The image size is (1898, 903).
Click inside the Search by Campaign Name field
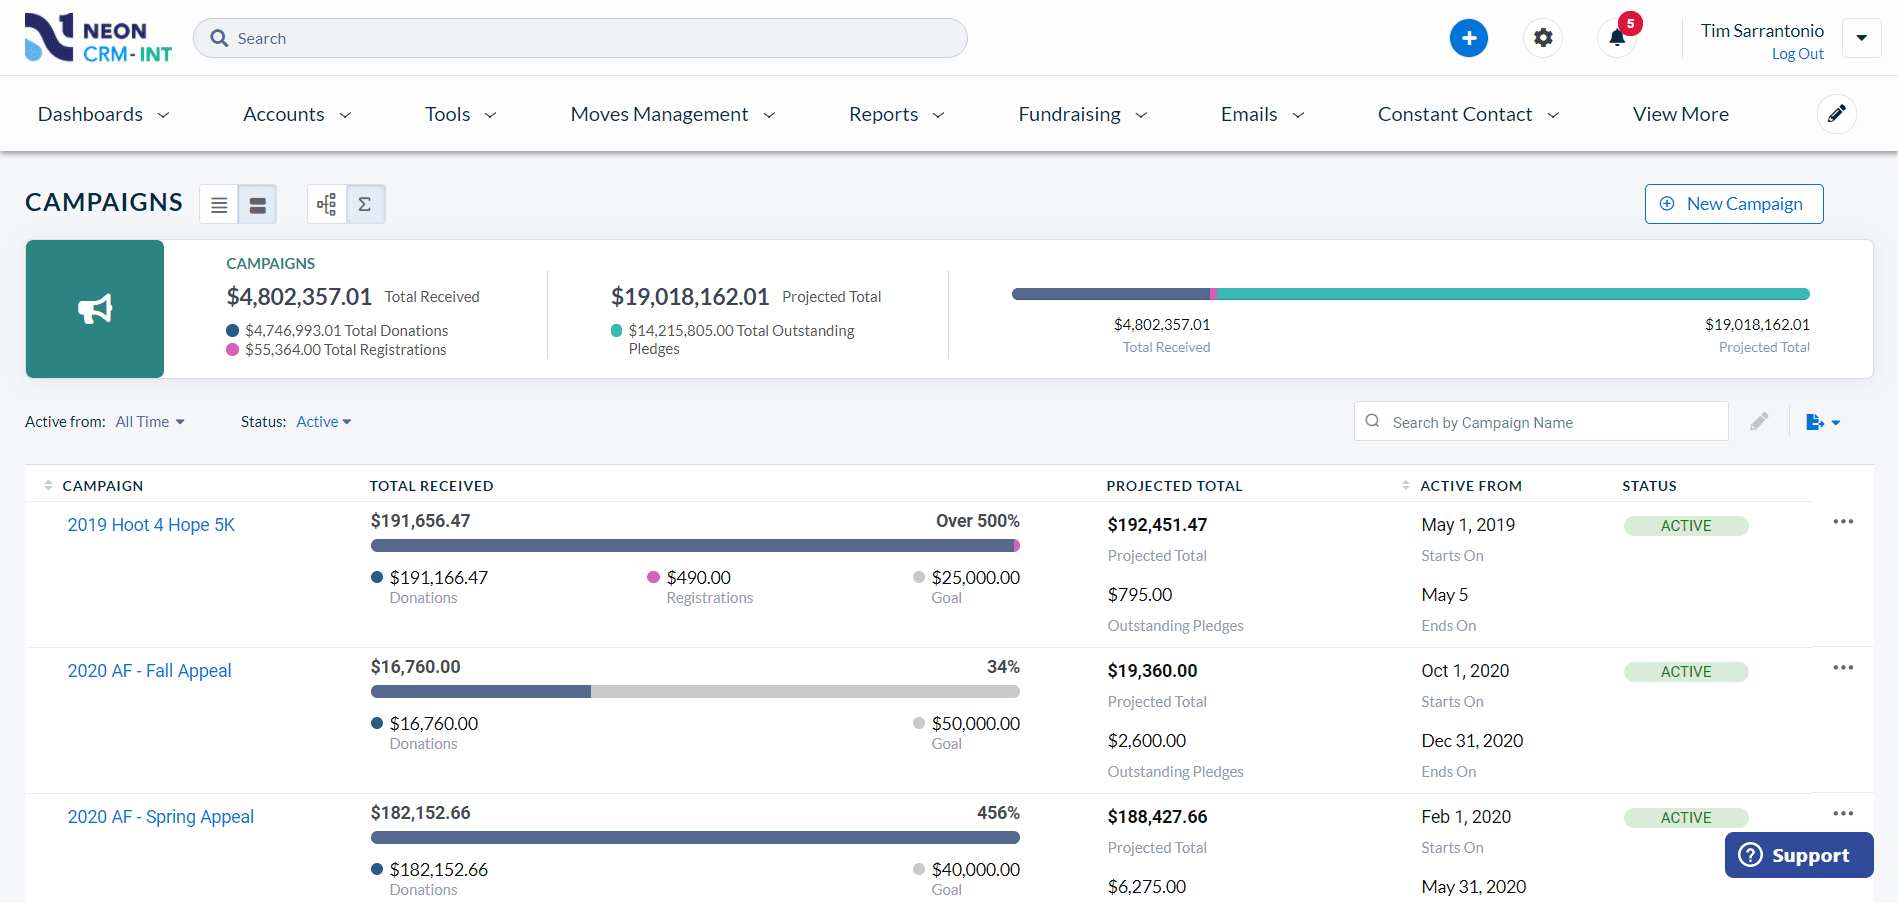pyautogui.click(x=1540, y=421)
